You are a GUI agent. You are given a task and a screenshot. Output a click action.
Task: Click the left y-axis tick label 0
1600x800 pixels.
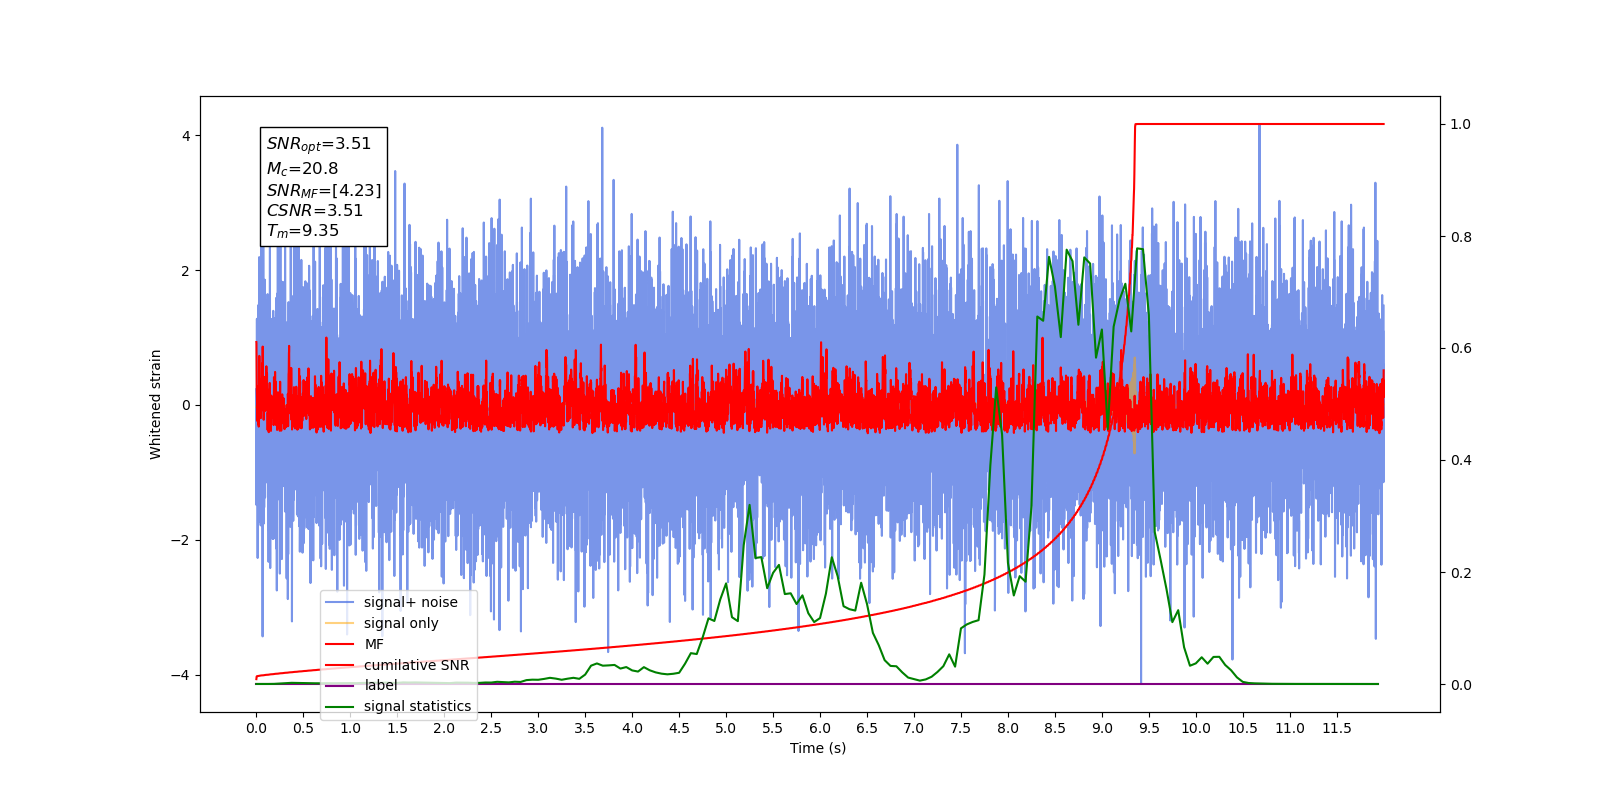point(186,405)
